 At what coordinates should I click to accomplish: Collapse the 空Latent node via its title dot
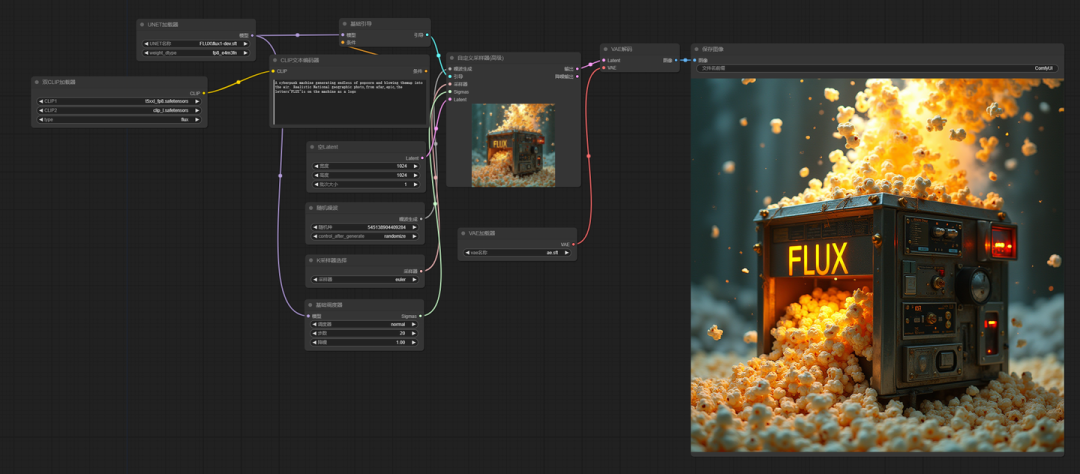pos(311,147)
